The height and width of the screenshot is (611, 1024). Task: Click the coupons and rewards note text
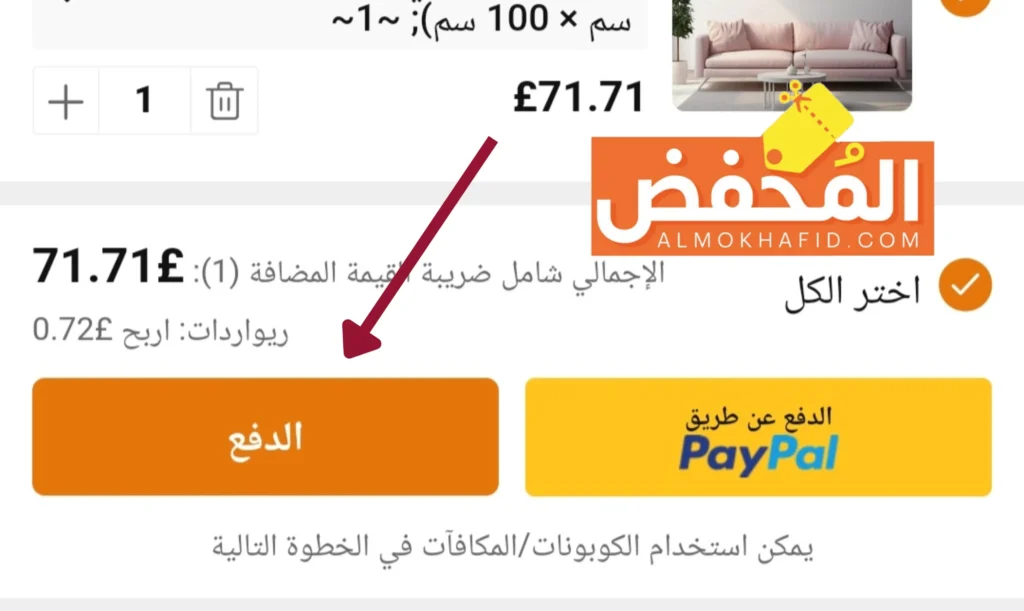point(513,547)
